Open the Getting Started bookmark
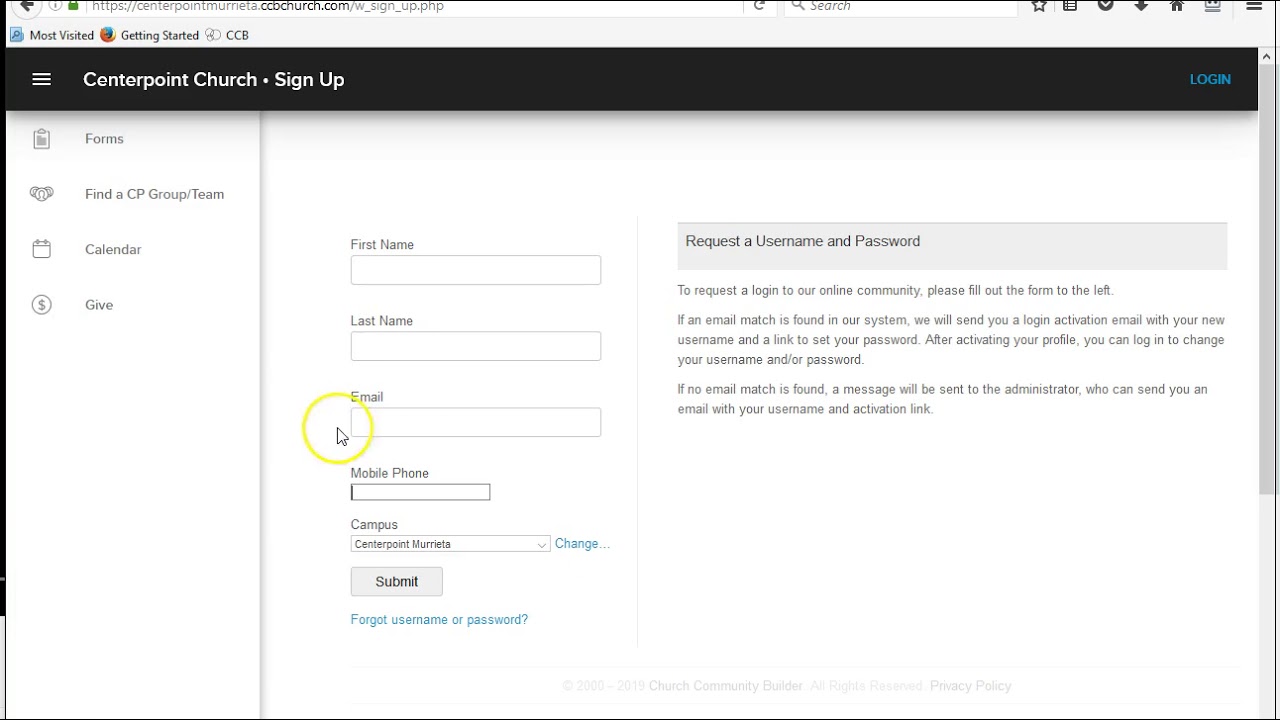Image resolution: width=1280 pixels, height=720 pixels. 150,35
